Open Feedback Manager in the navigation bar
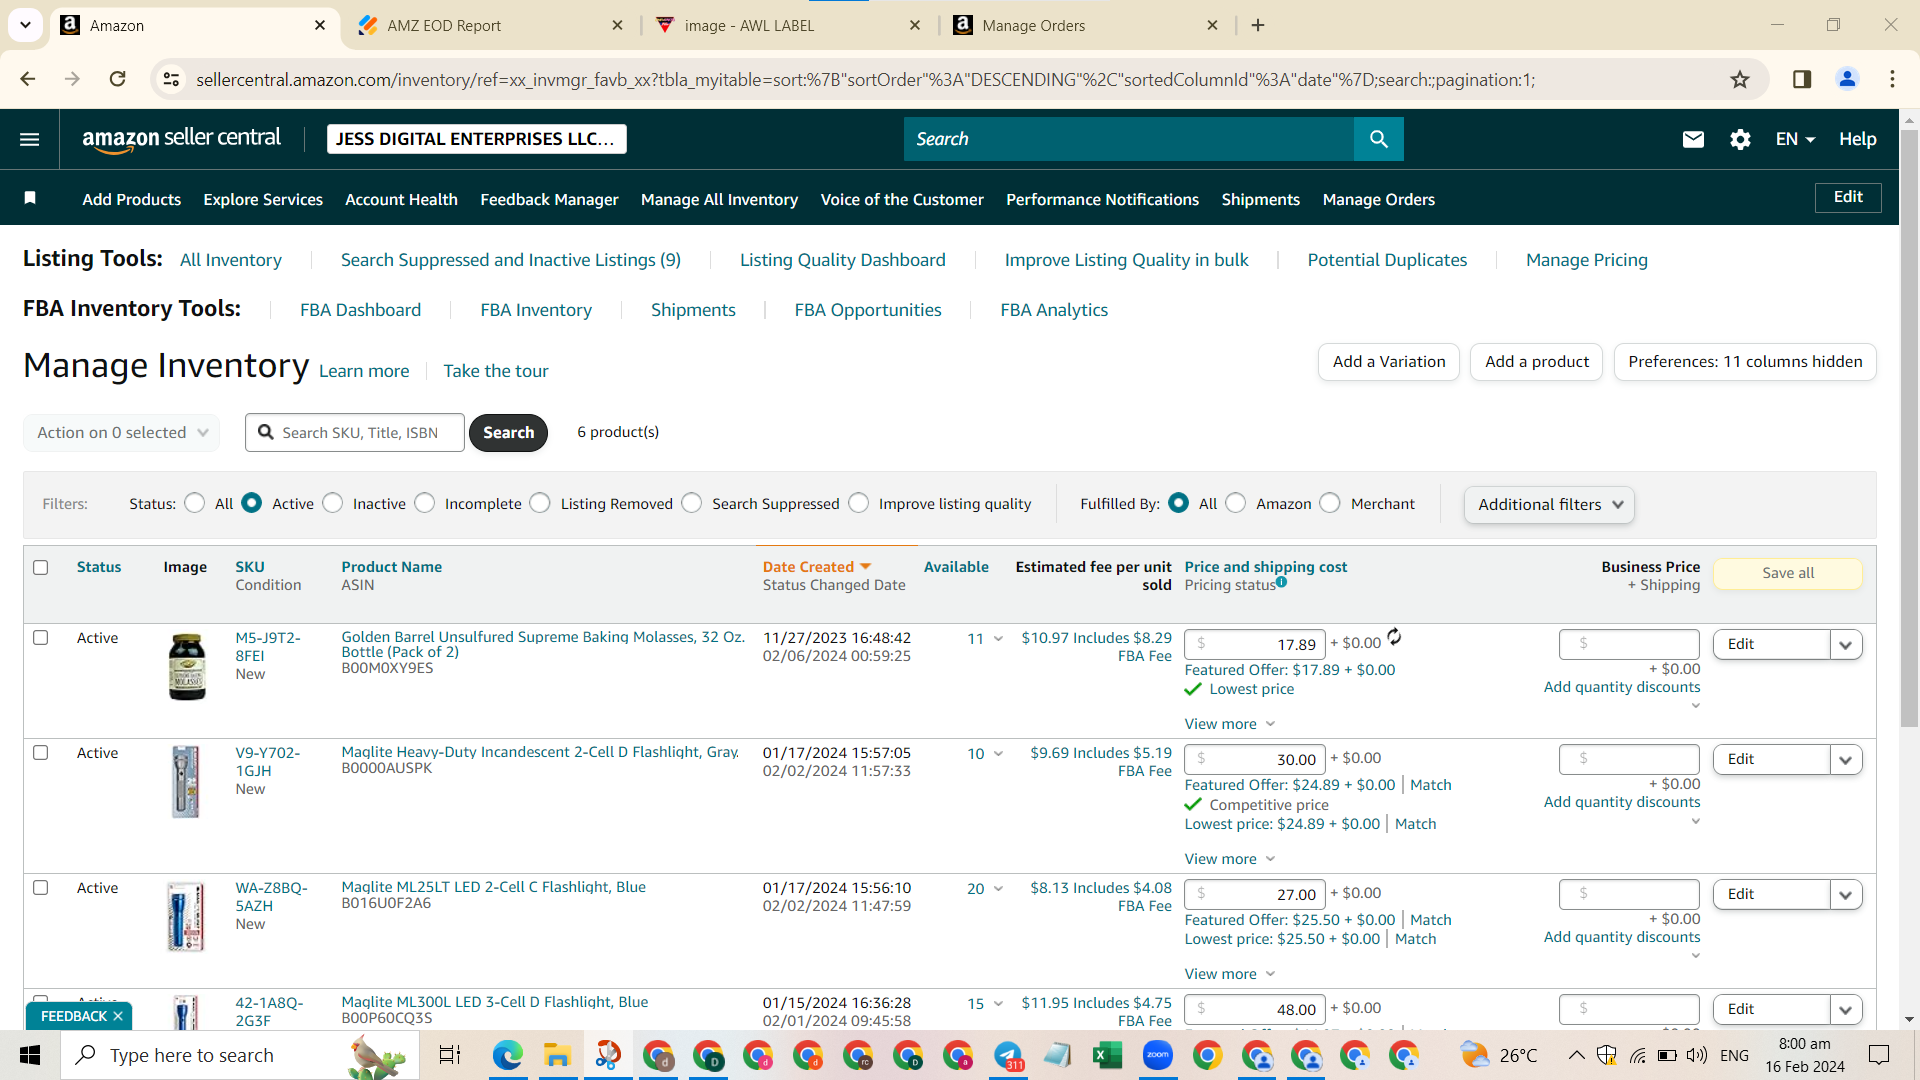 [549, 199]
